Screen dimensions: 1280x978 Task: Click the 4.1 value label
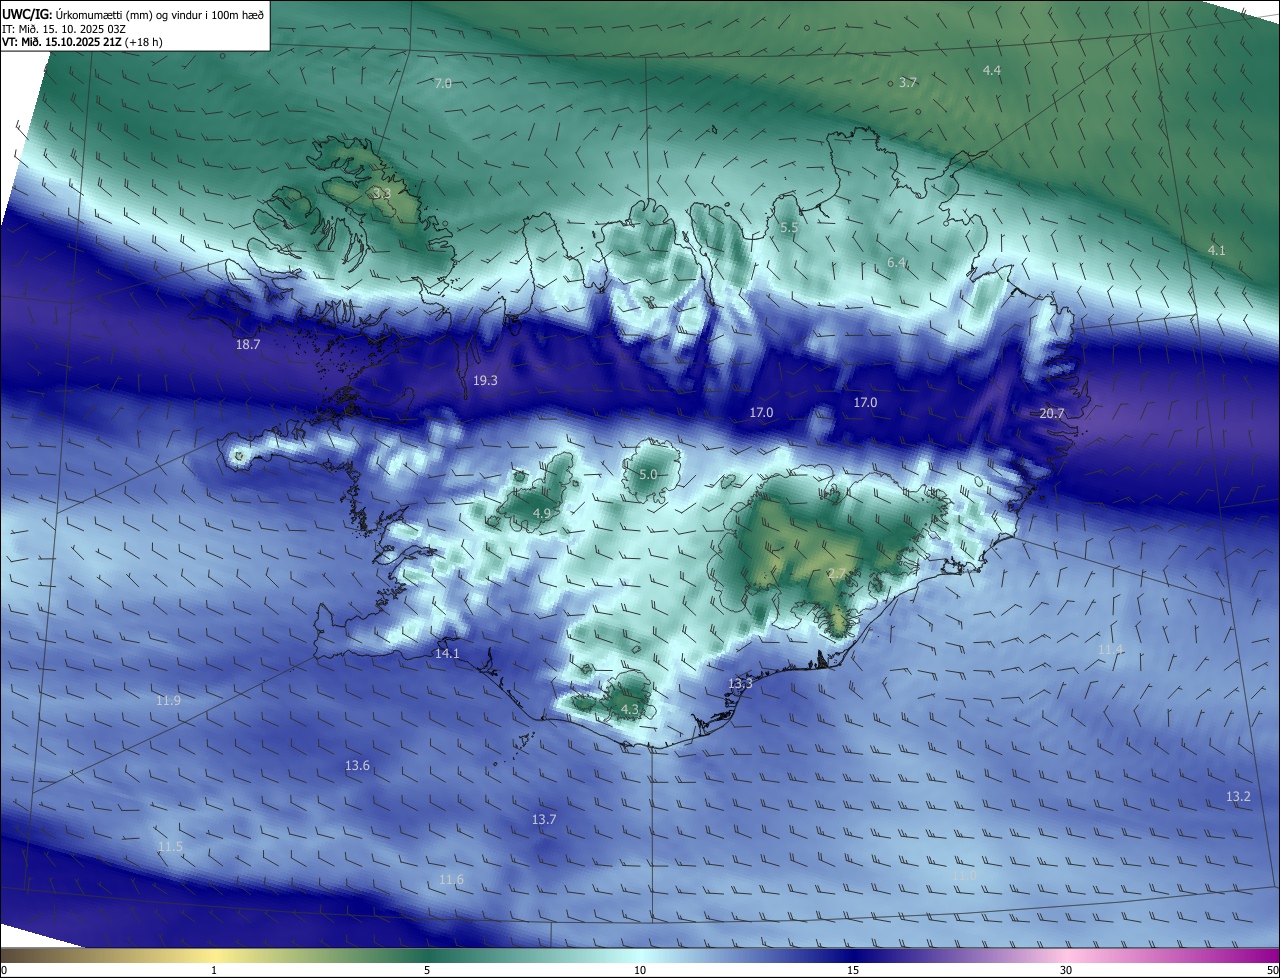coord(1217,250)
